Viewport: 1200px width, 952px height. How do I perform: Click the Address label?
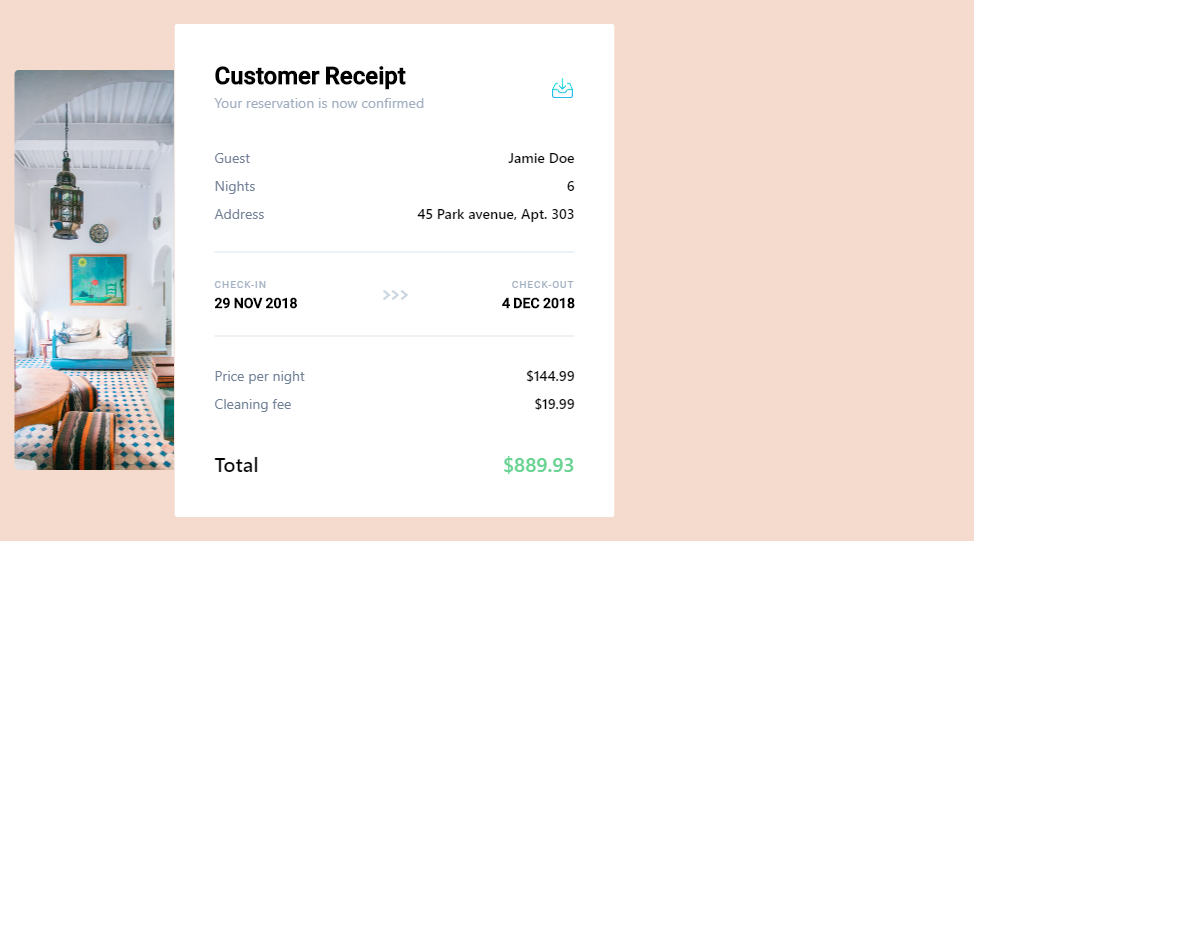click(239, 214)
